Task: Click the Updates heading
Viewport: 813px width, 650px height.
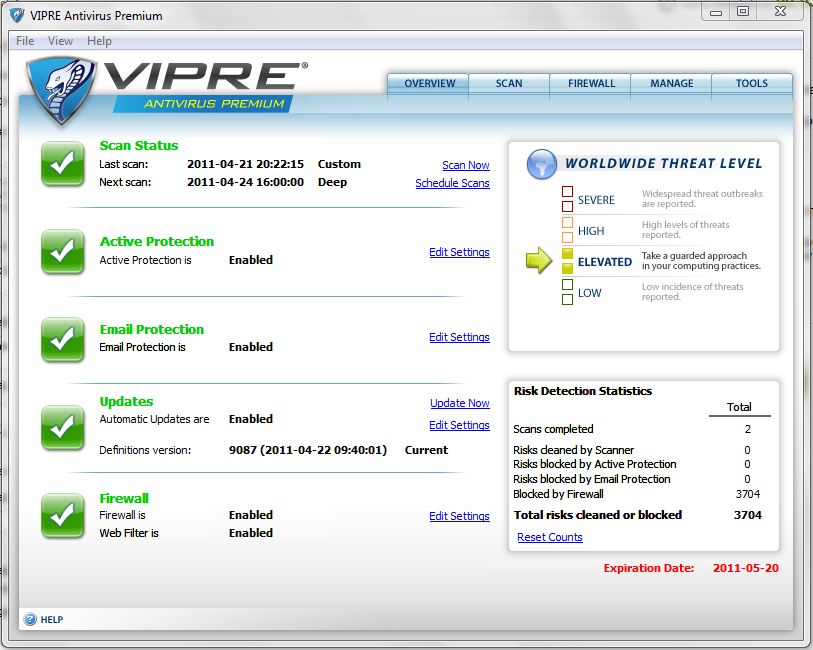Action: (126, 402)
